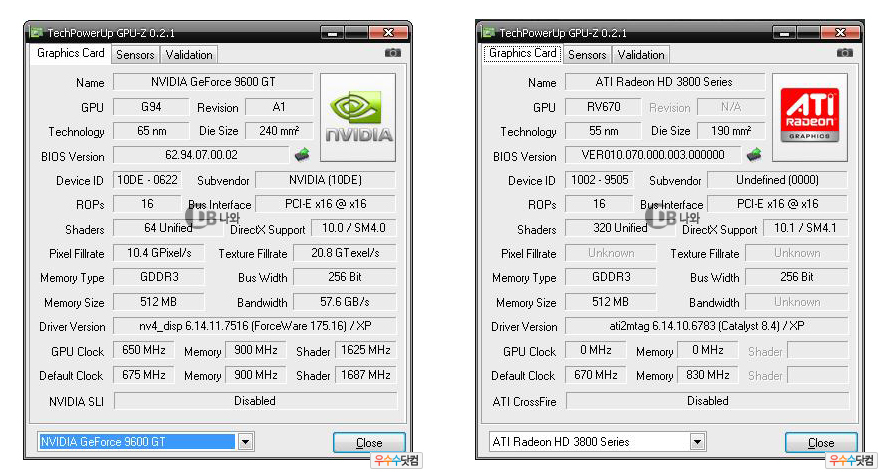
Task: Click the Name field showing ATI Radeon HD 3800 Series
Action: click(x=665, y=82)
